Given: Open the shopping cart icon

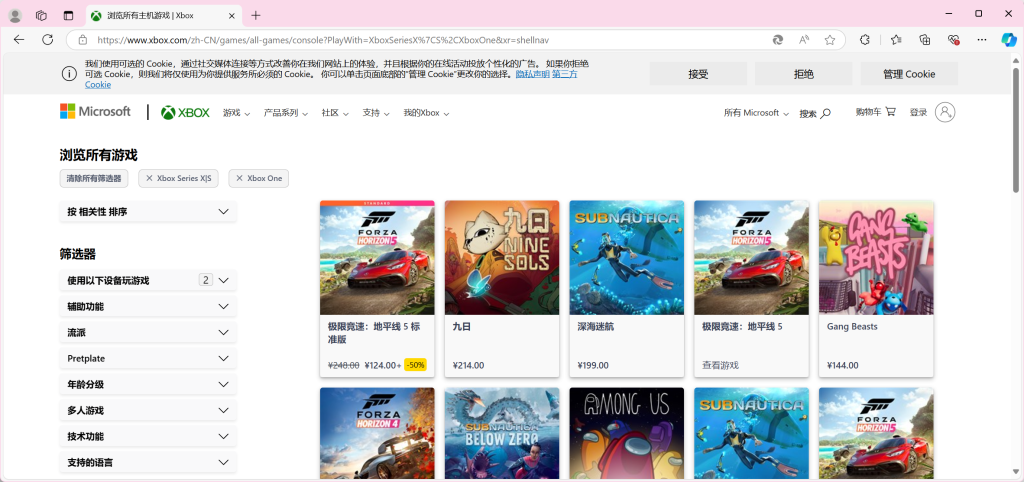Looking at the screenshot, I should (x=891, y=112).
